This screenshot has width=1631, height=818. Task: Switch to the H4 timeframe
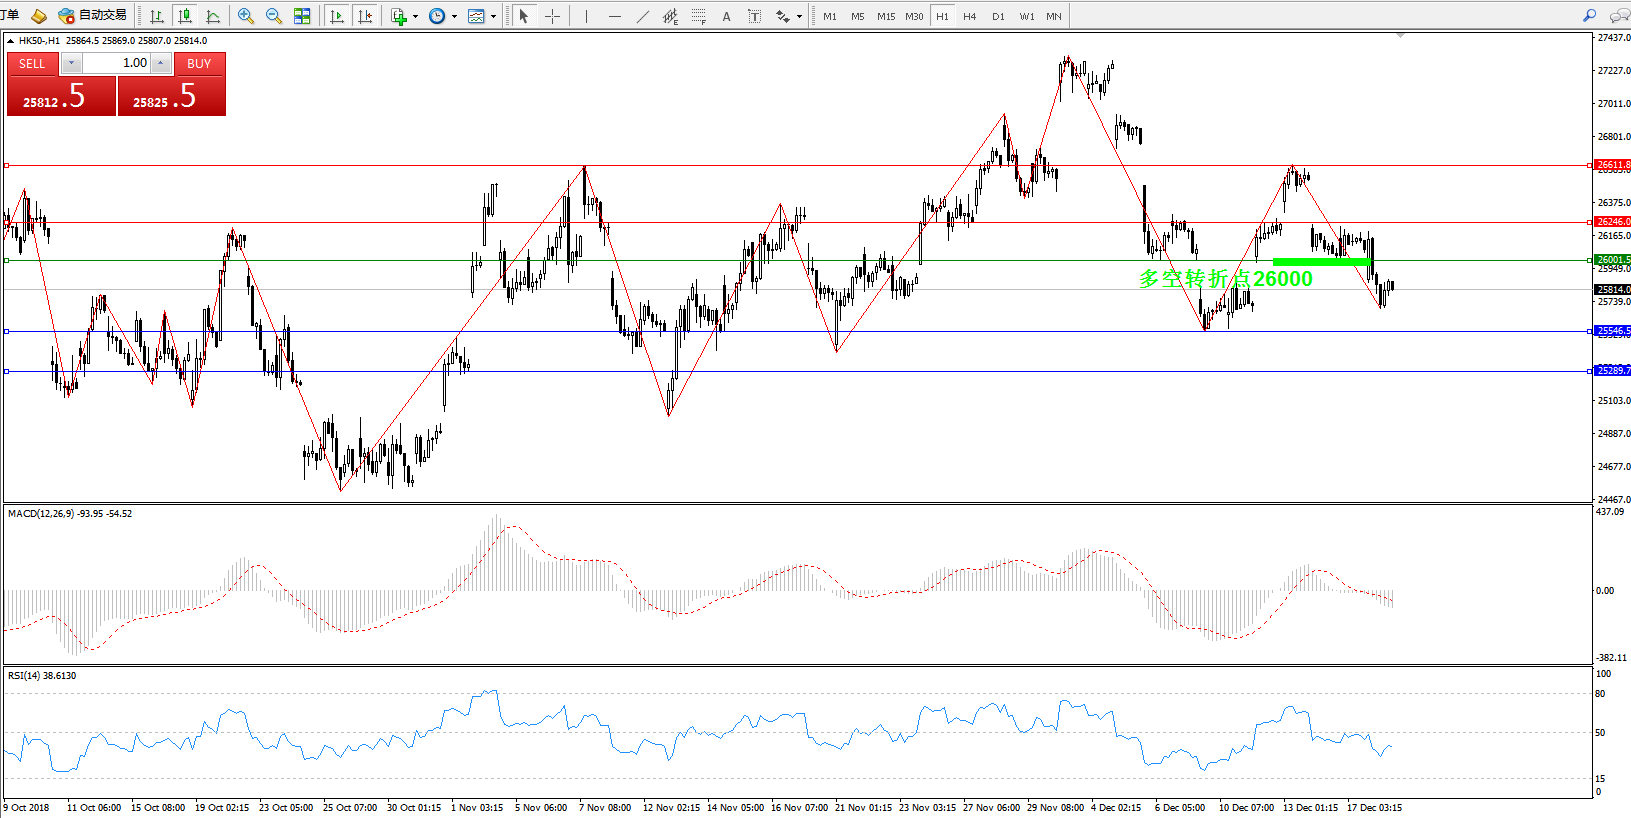pos(969,16)
